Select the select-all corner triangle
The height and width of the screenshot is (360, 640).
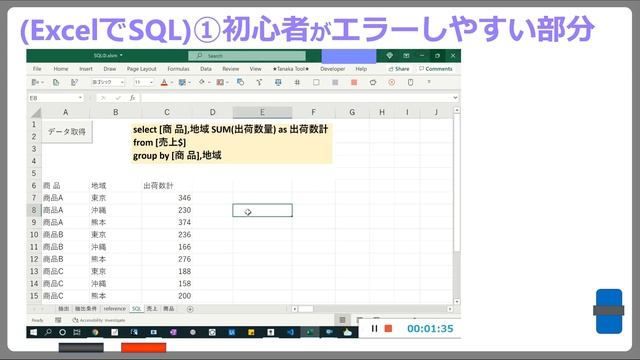point(36,113)
